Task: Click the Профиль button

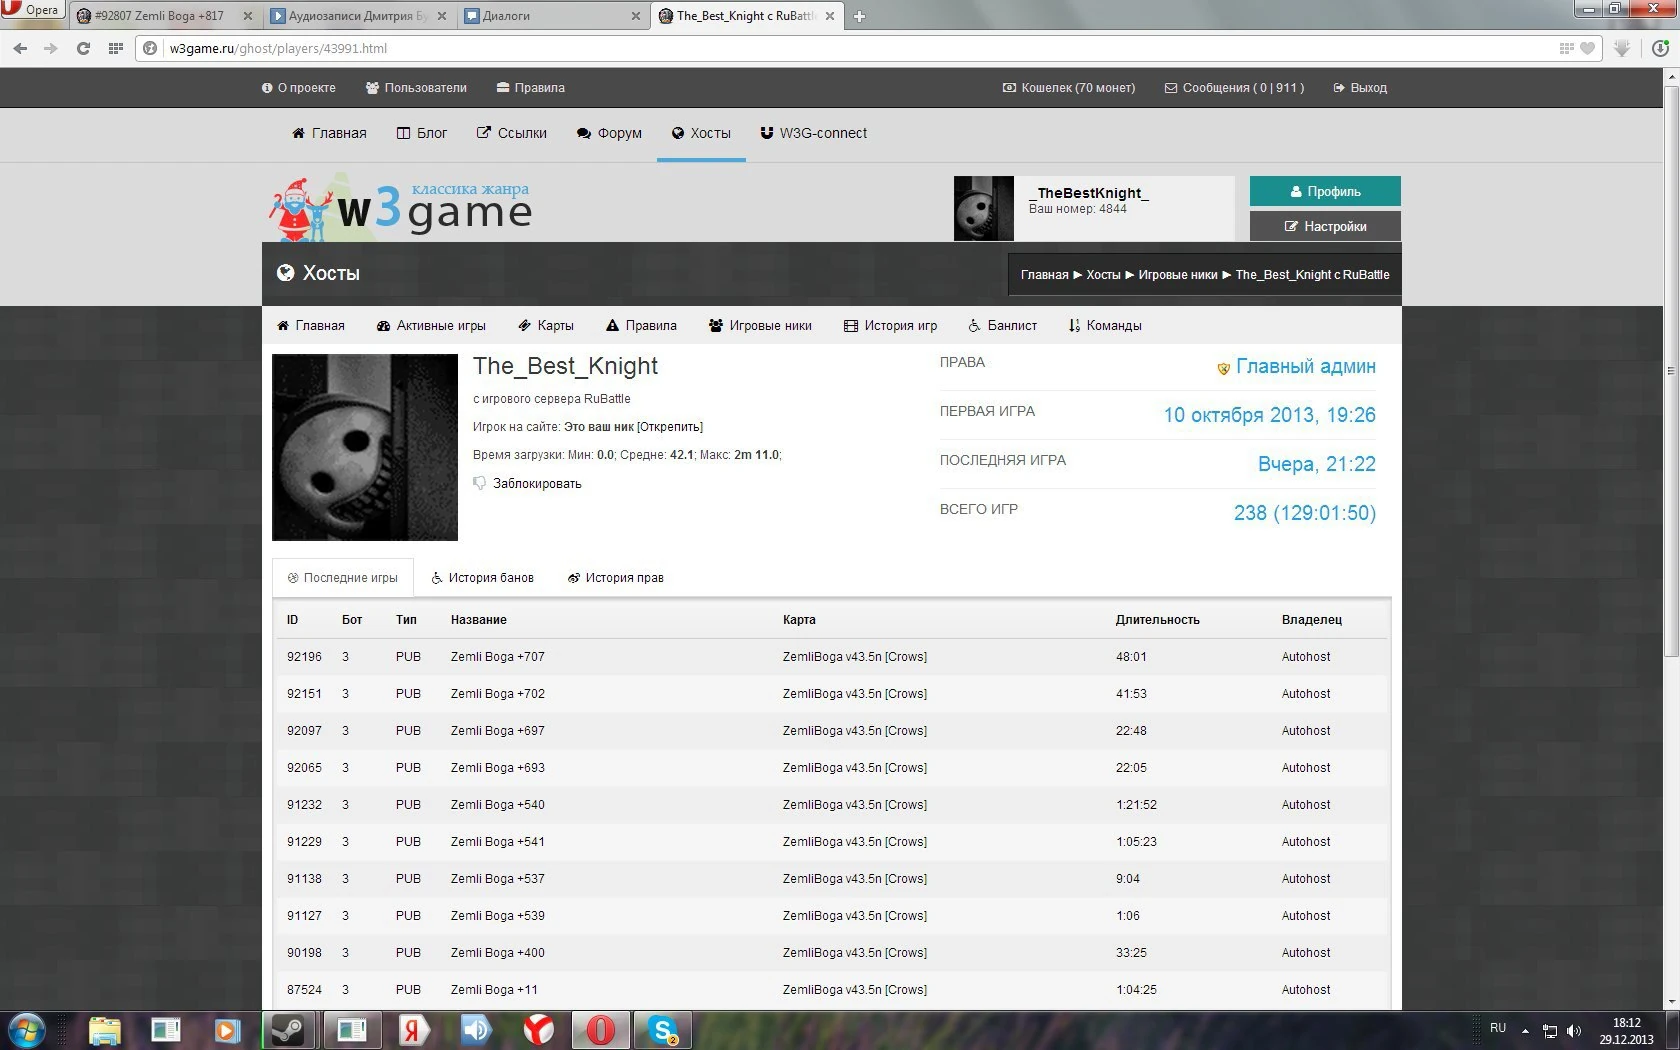Action: tap(1324, 192)
